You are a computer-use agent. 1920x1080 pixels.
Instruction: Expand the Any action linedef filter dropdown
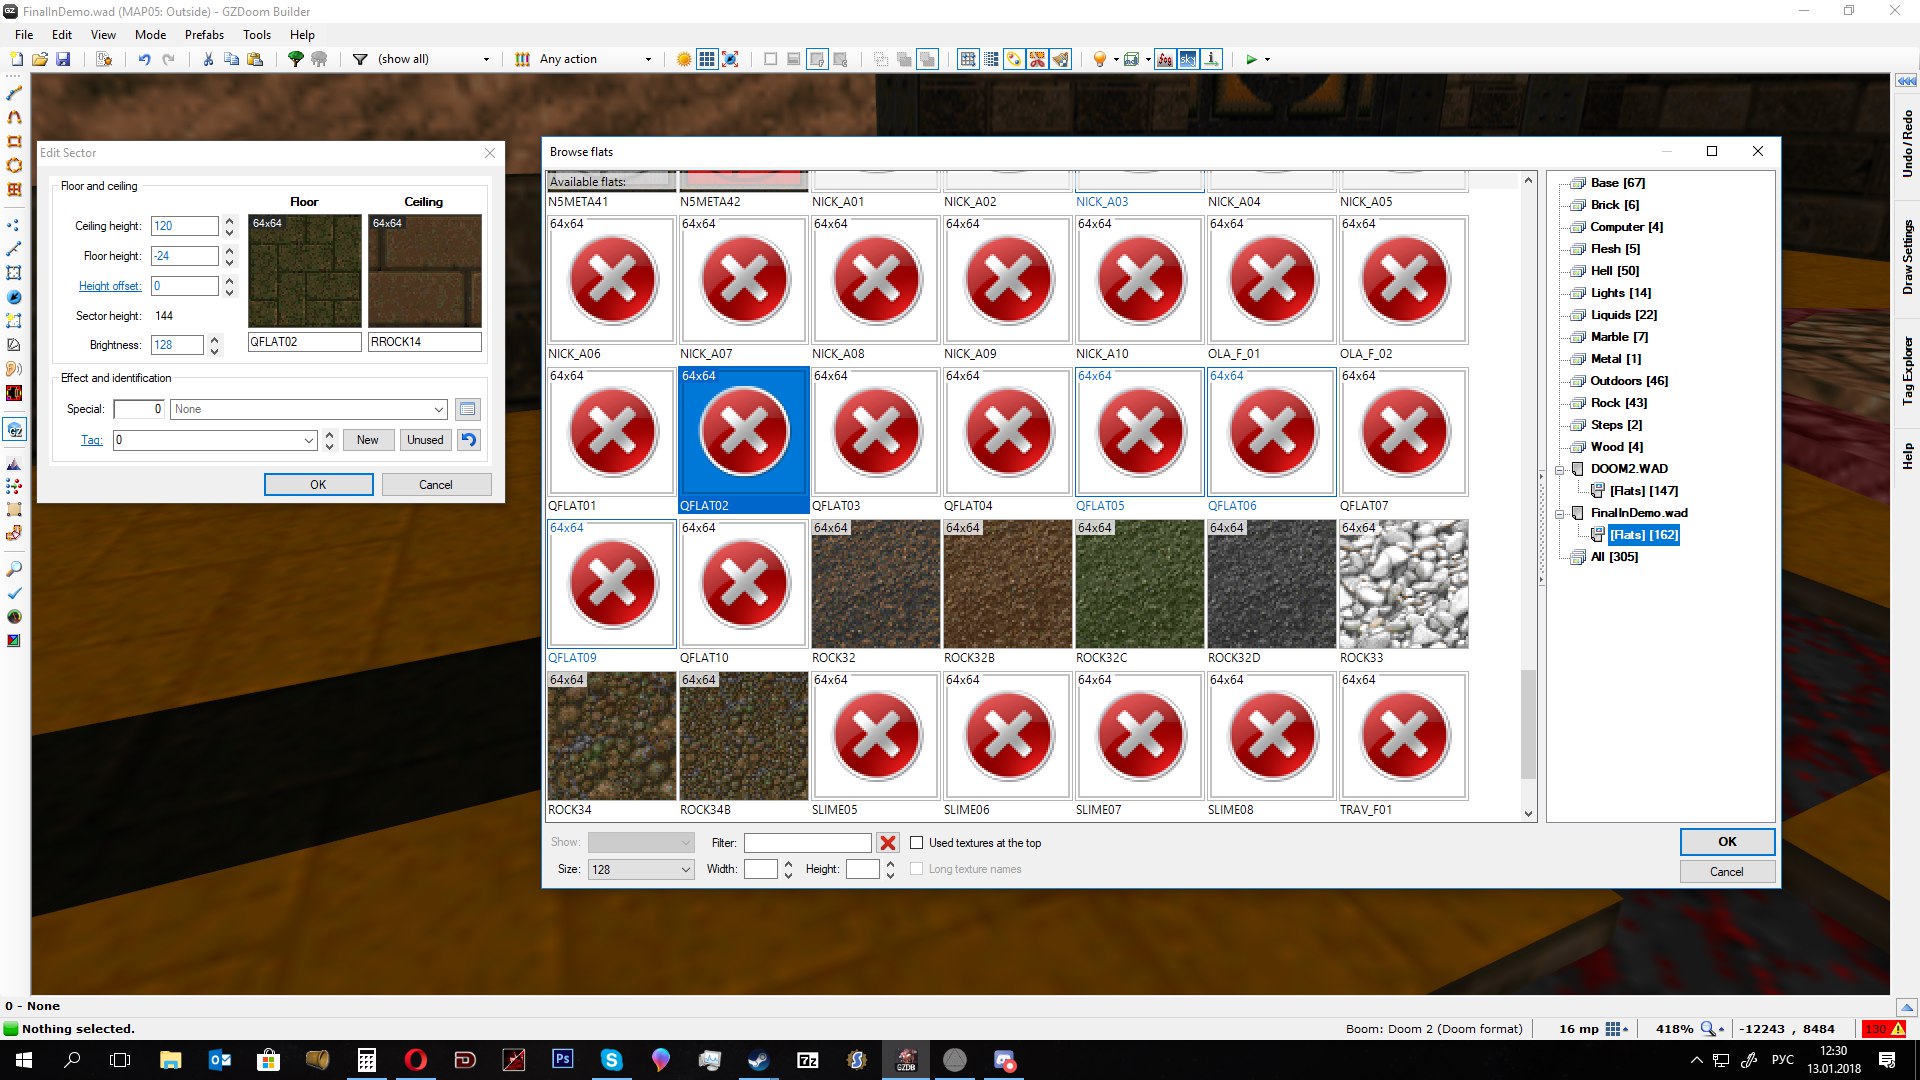click(x=648, y=59)
